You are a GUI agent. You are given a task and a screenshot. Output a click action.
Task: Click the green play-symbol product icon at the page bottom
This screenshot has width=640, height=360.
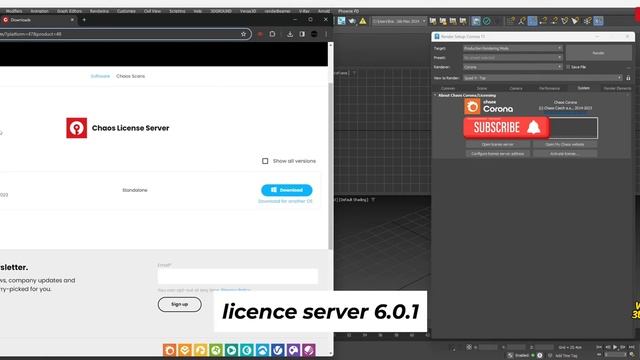click(231, 350)
